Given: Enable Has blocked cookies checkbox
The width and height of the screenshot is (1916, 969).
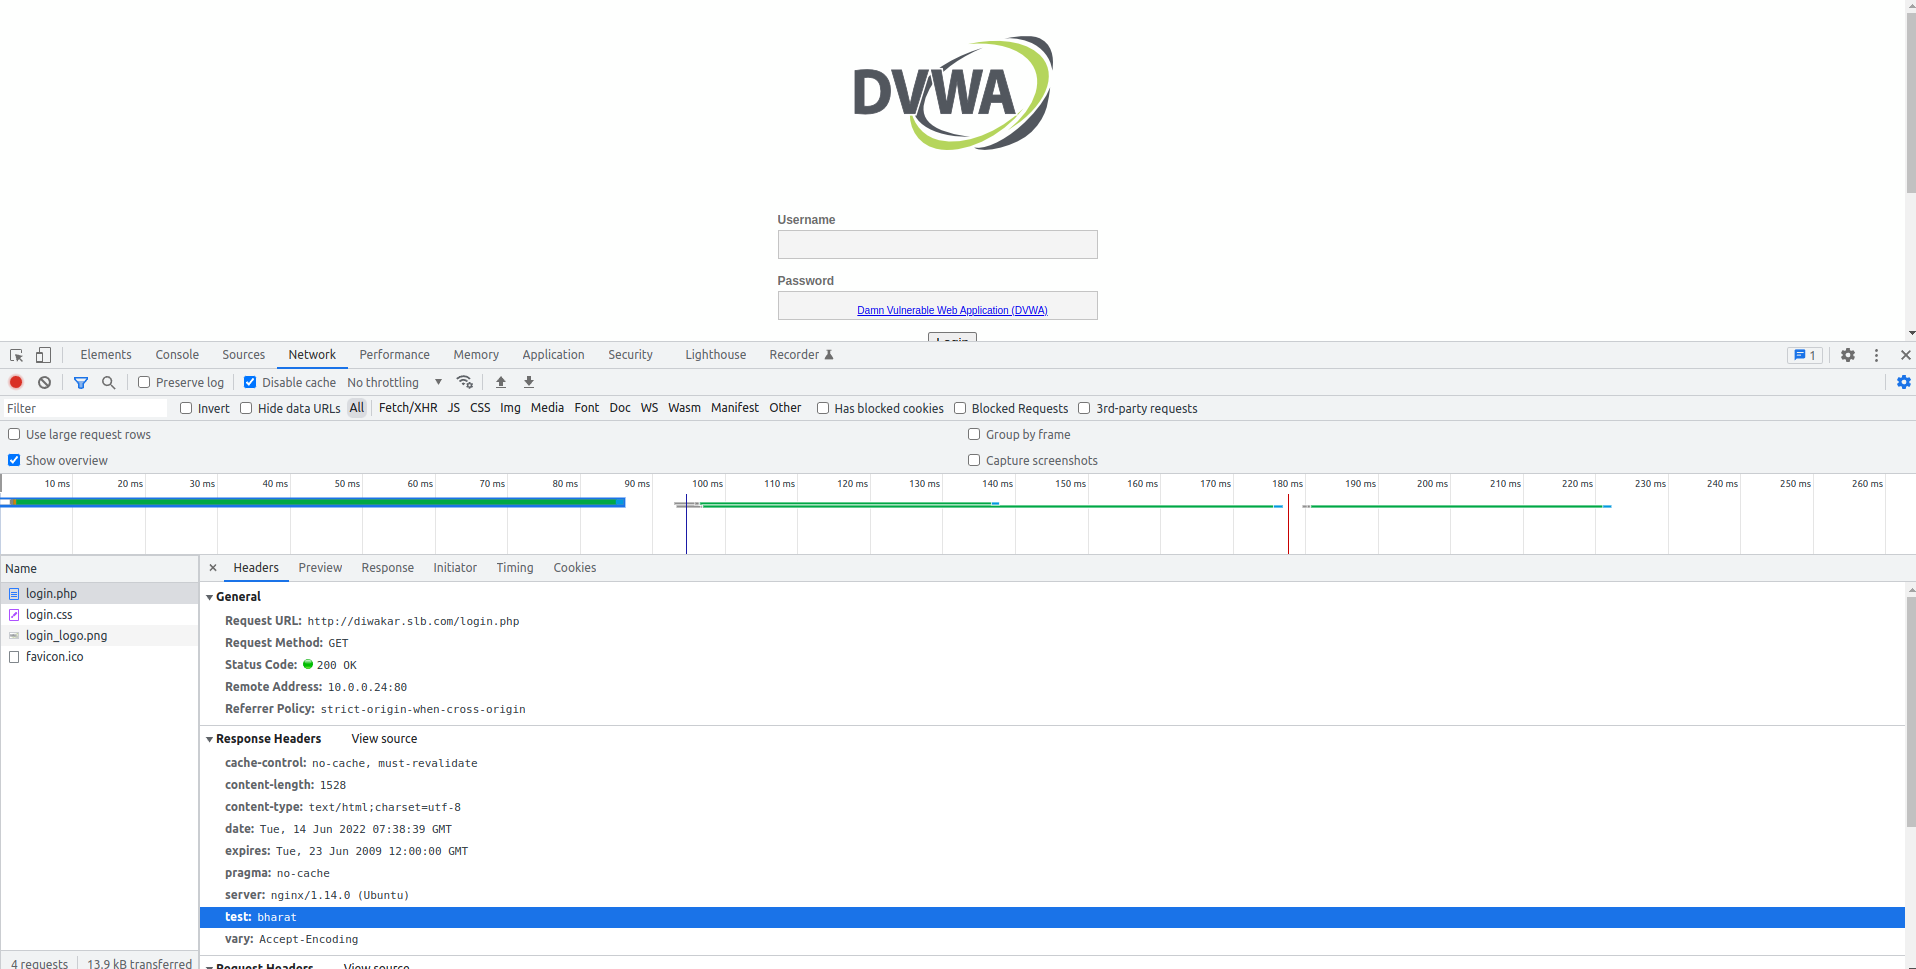Looking at the screenshot, I should [x=823, y=408].
